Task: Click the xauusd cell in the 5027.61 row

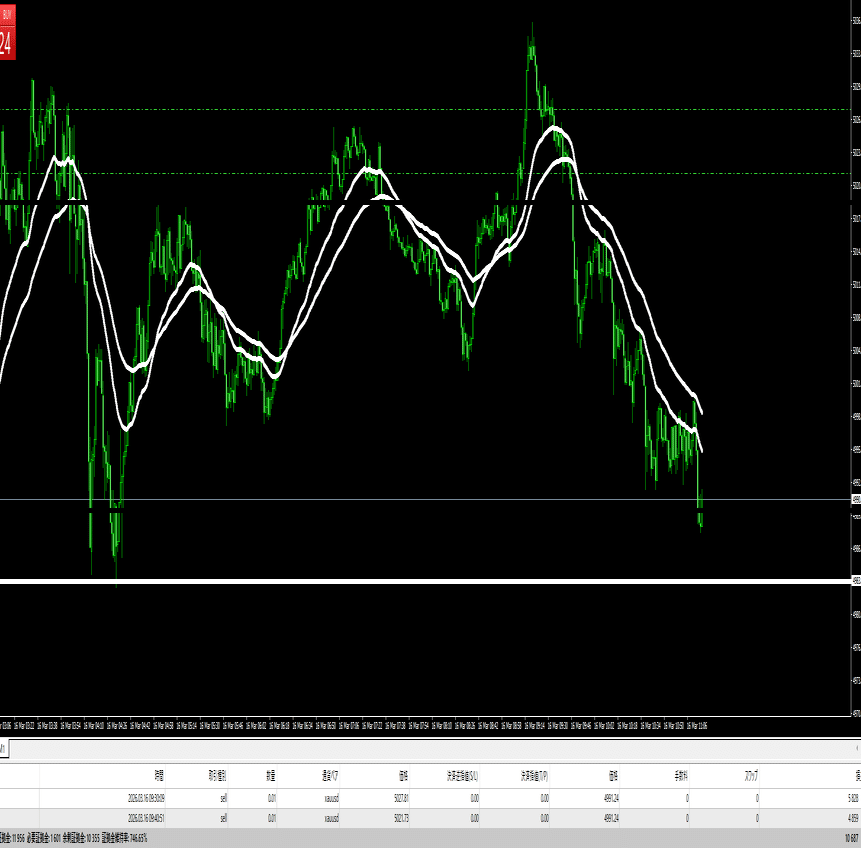Action: coord(332,798)
